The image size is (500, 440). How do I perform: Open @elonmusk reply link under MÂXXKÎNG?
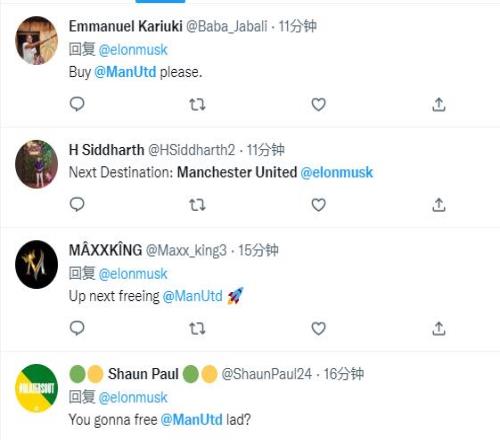point(133,274)
